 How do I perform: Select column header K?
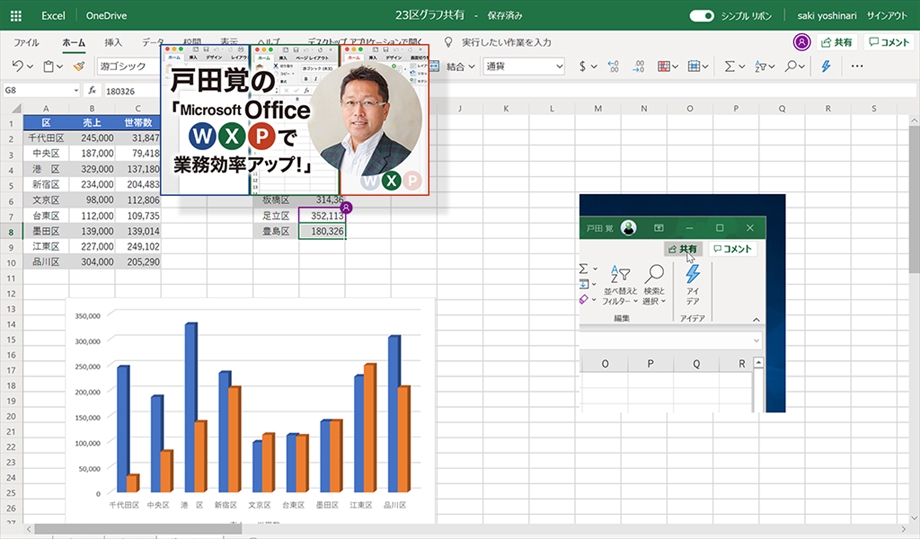coord(506,108)
